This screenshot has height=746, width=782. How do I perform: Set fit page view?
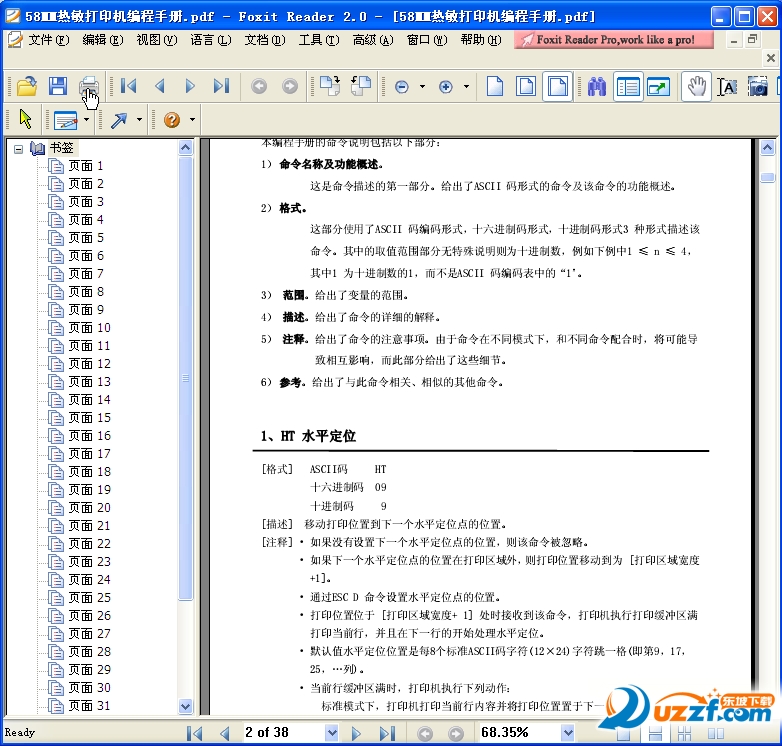[526, 86]
